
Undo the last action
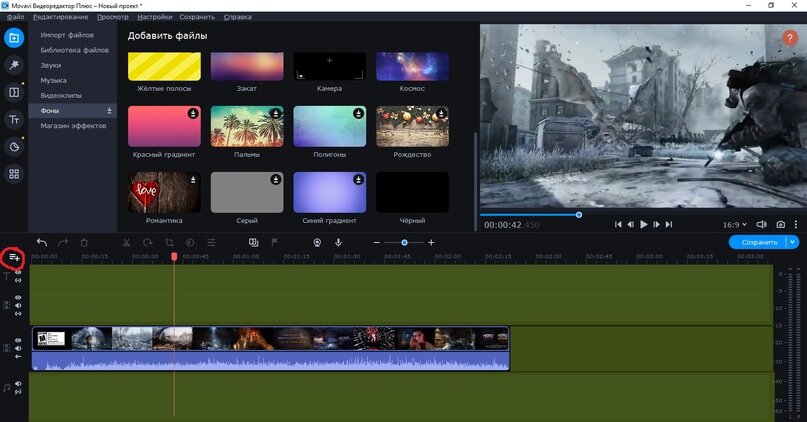(42, 242)
